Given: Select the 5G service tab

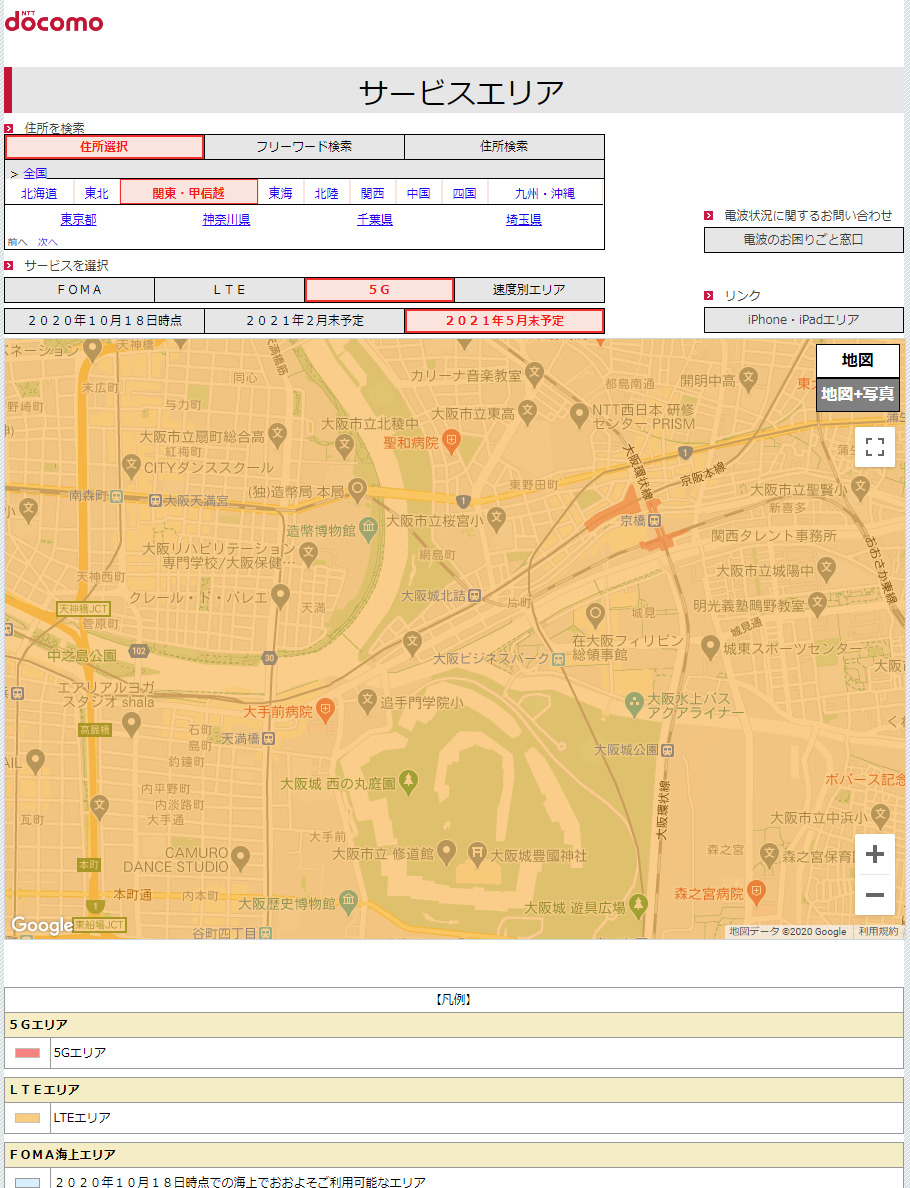Looking at the screenshot, I should tap(380, 290).
